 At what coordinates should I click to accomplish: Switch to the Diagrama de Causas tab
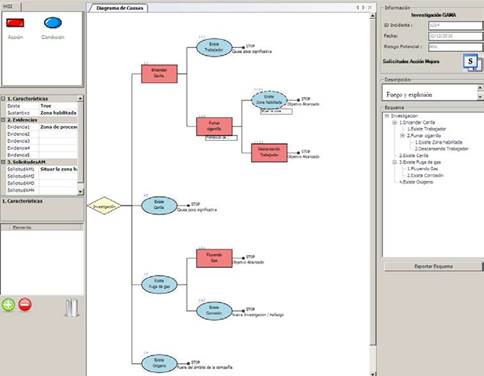pyautogui.click(x=119, y=8)
